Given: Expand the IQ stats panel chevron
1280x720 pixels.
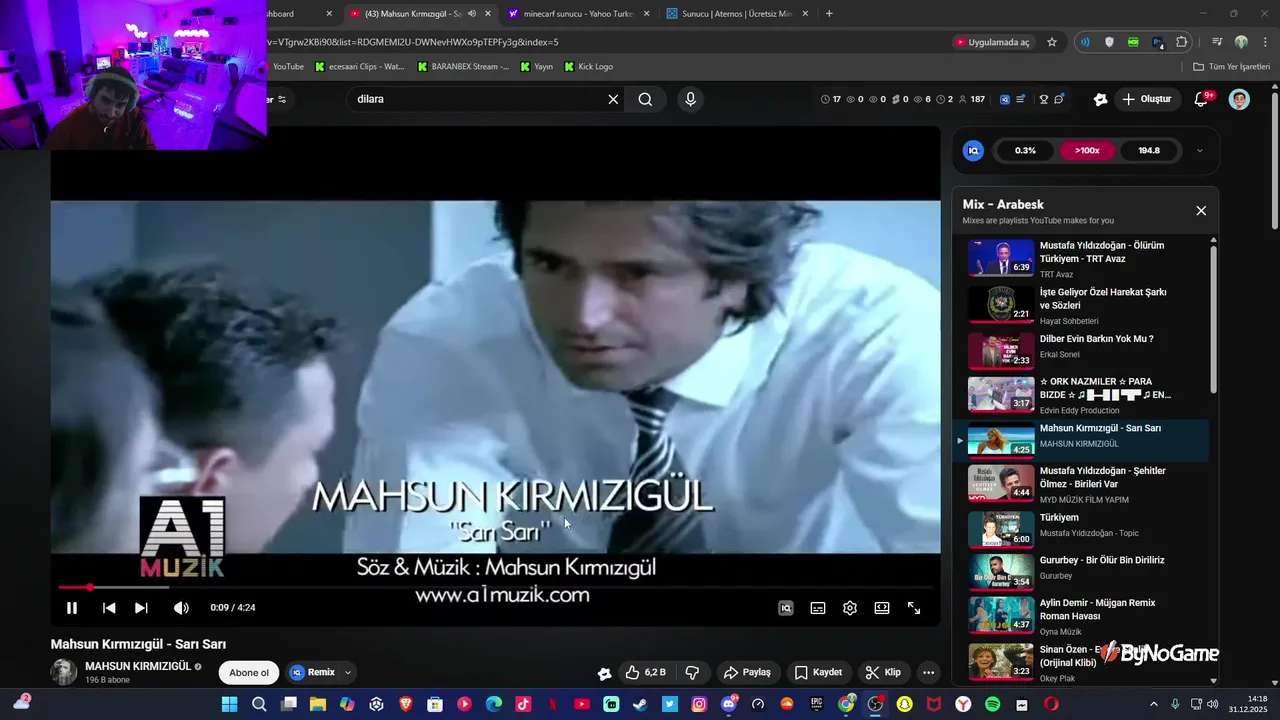Looking at the screenshot, I should pos(1200,151).
